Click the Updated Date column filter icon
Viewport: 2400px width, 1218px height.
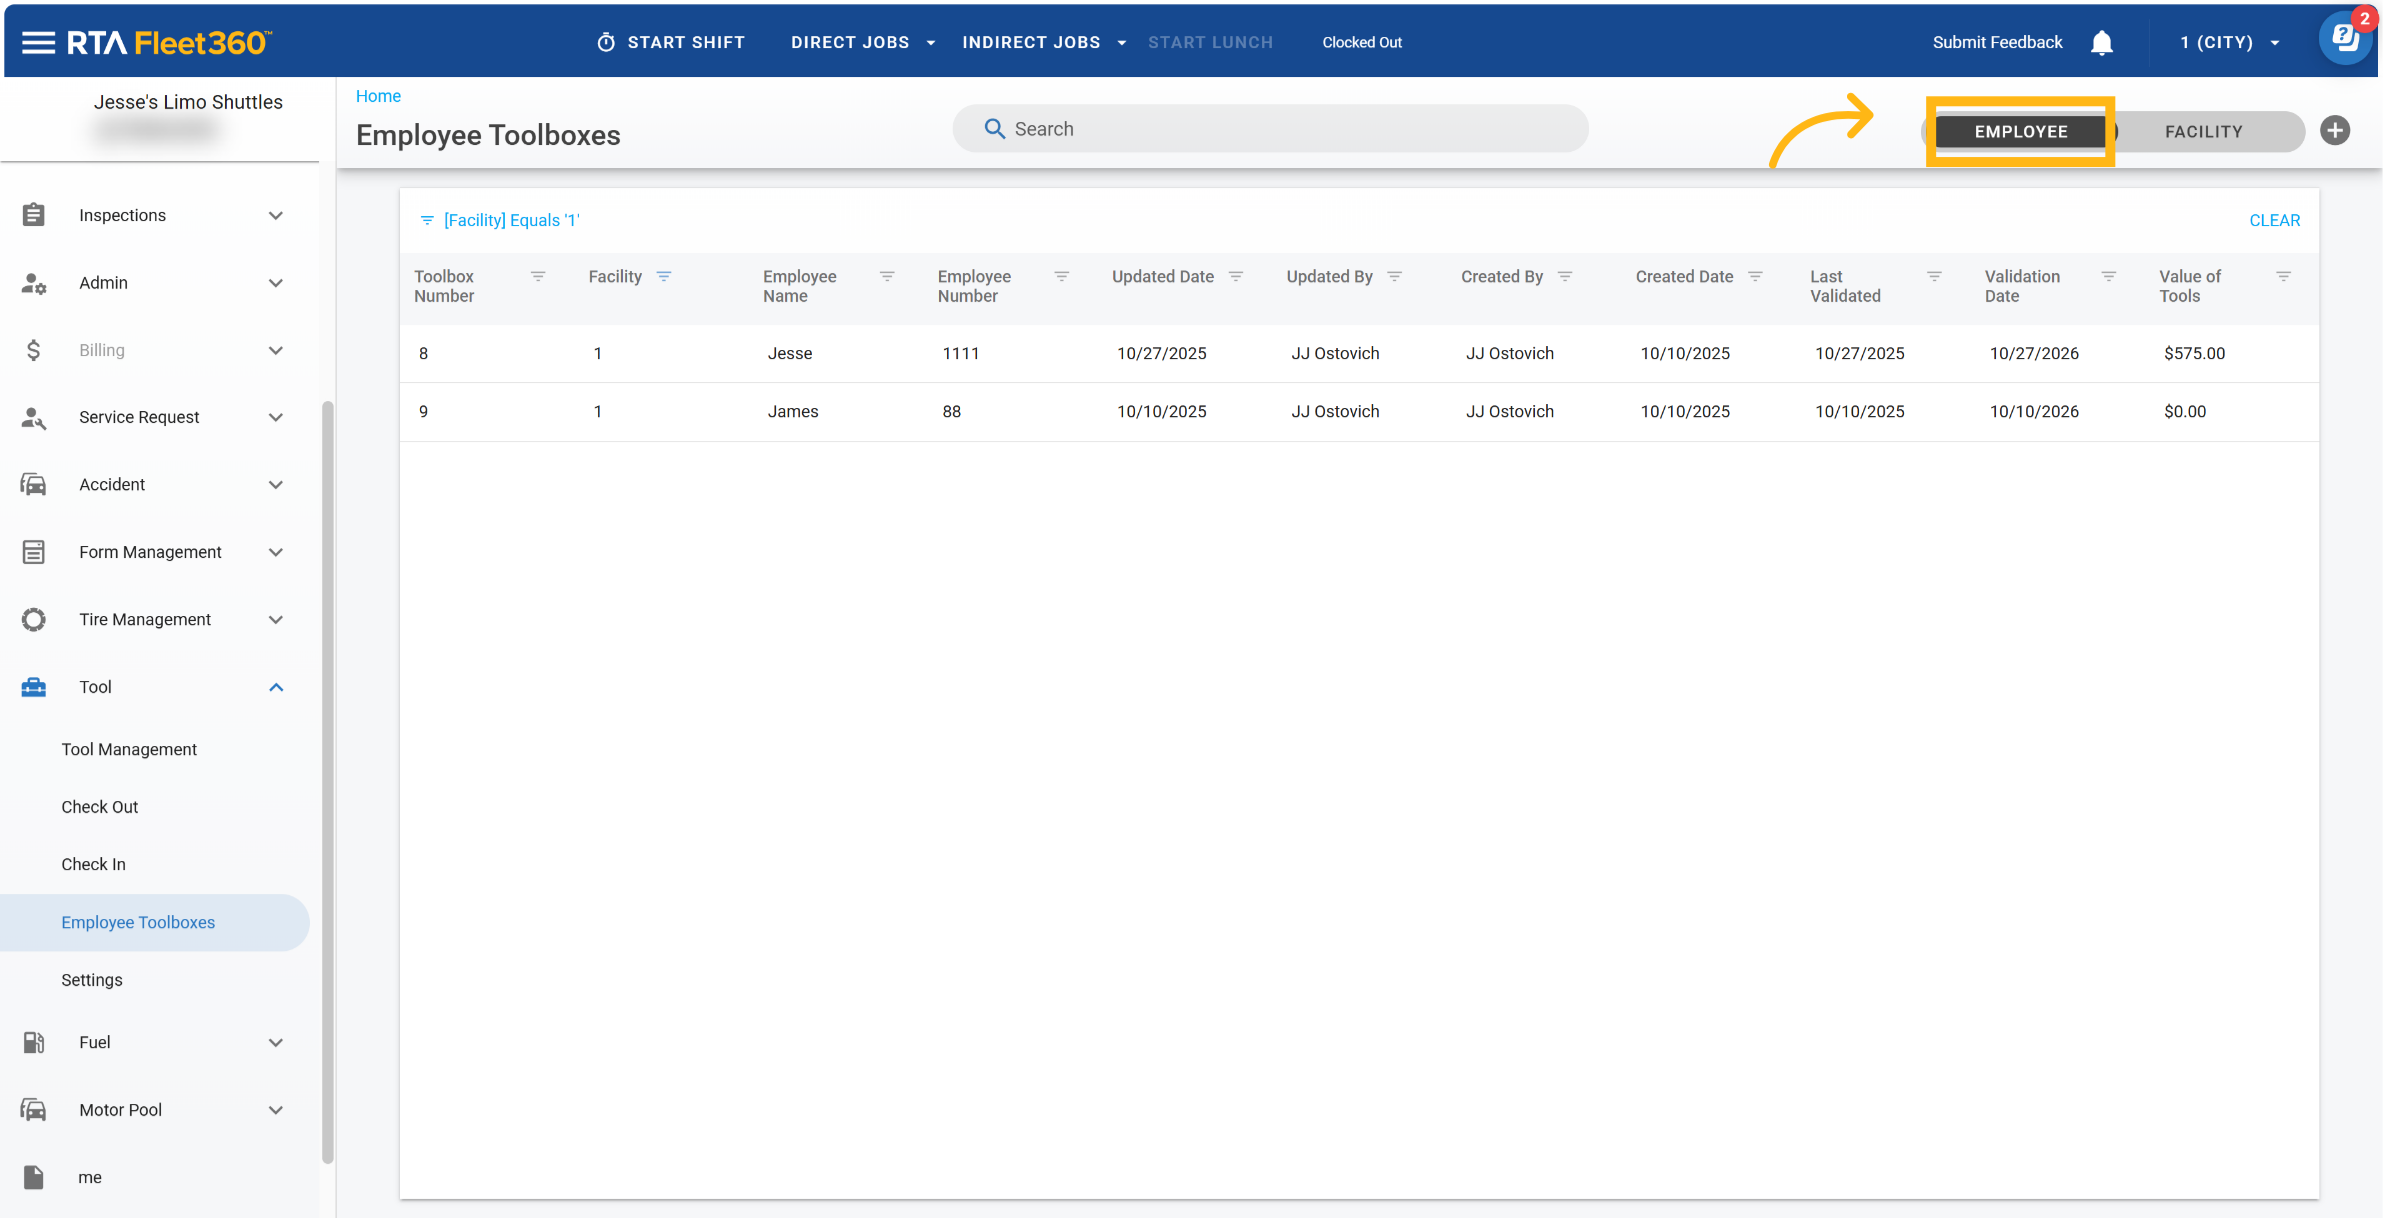coord(1236,277)
